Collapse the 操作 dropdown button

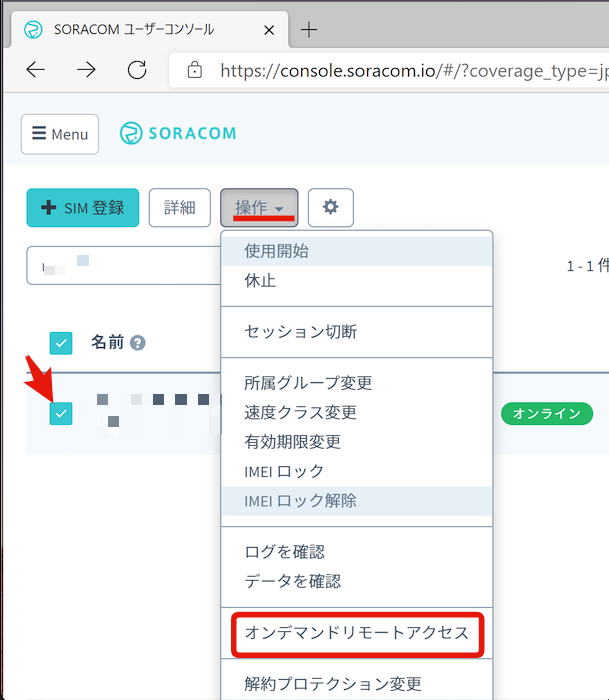[259, 207]
